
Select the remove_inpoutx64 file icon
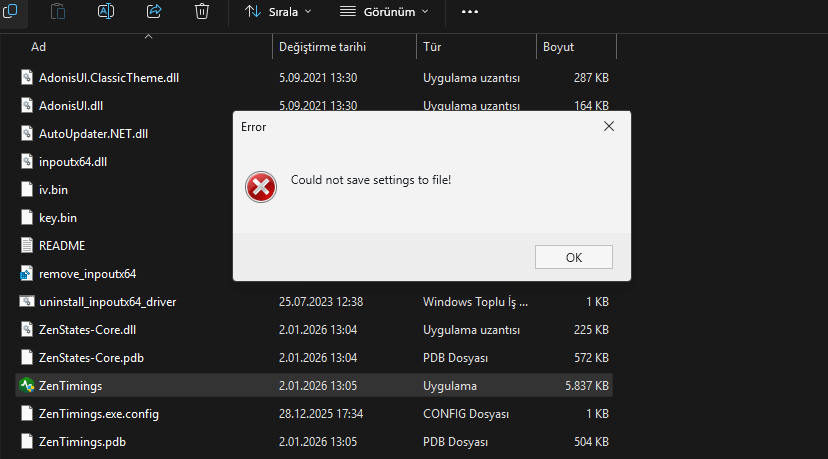point(26,274)
